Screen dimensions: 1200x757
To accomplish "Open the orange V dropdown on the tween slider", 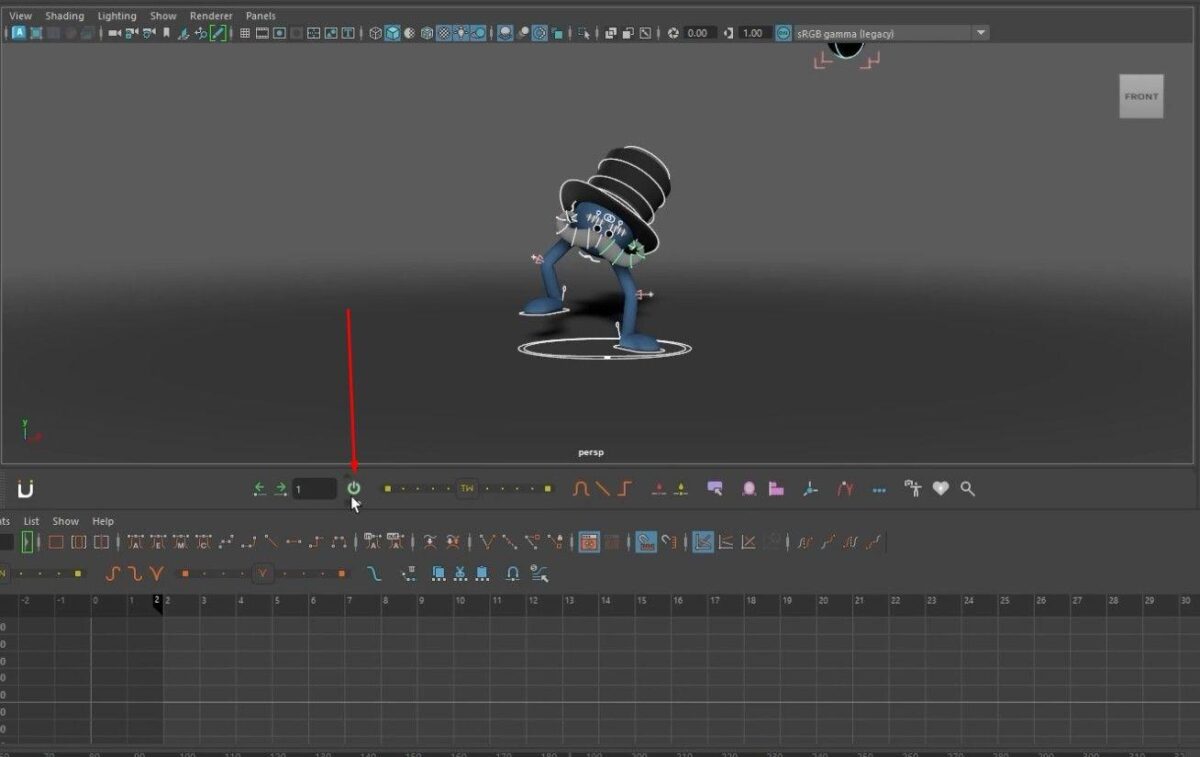I will click(262, 573).
